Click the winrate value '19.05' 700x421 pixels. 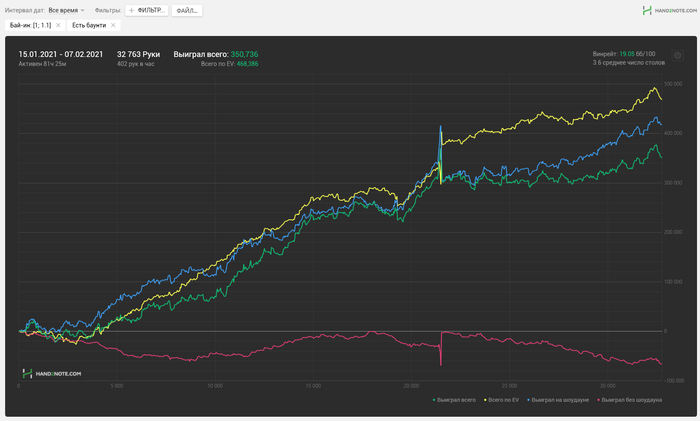[627, 54]
